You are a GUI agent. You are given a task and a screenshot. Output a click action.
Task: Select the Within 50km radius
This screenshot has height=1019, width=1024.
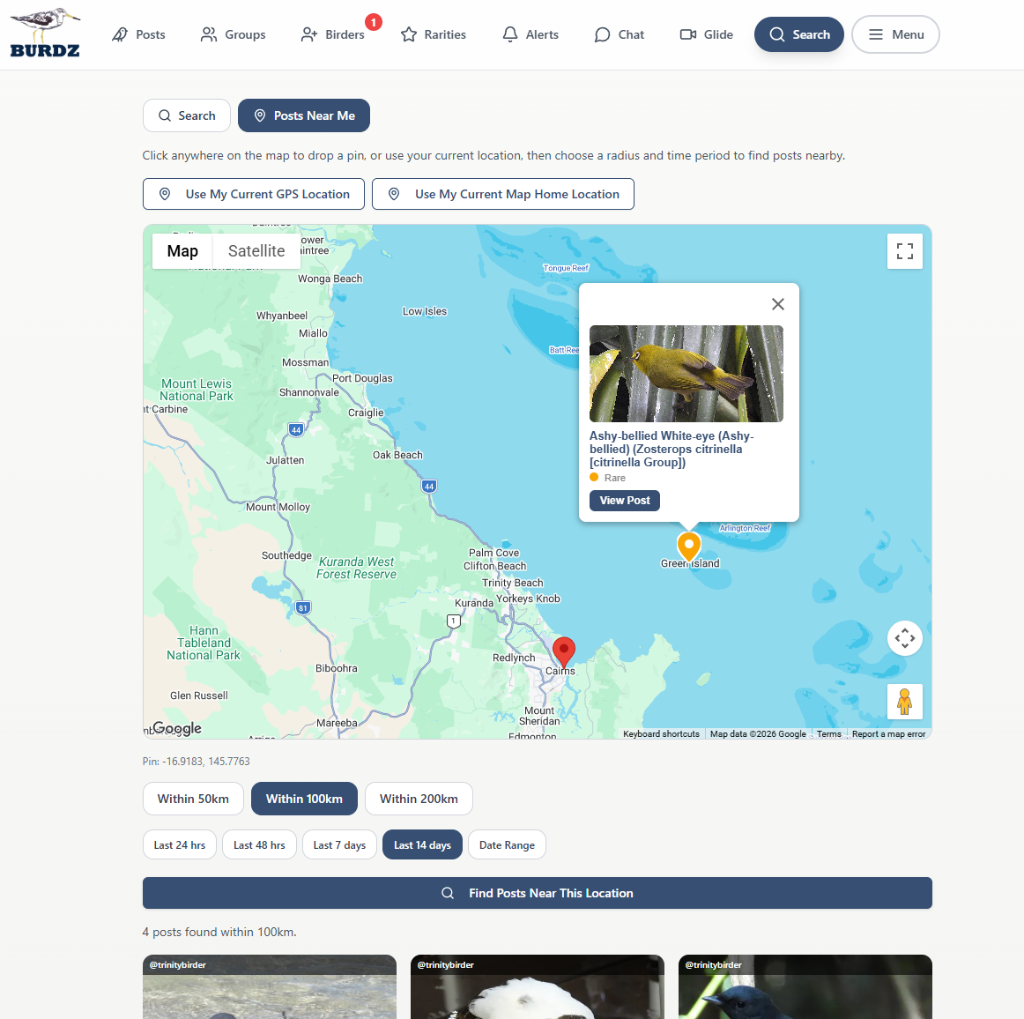193,799
